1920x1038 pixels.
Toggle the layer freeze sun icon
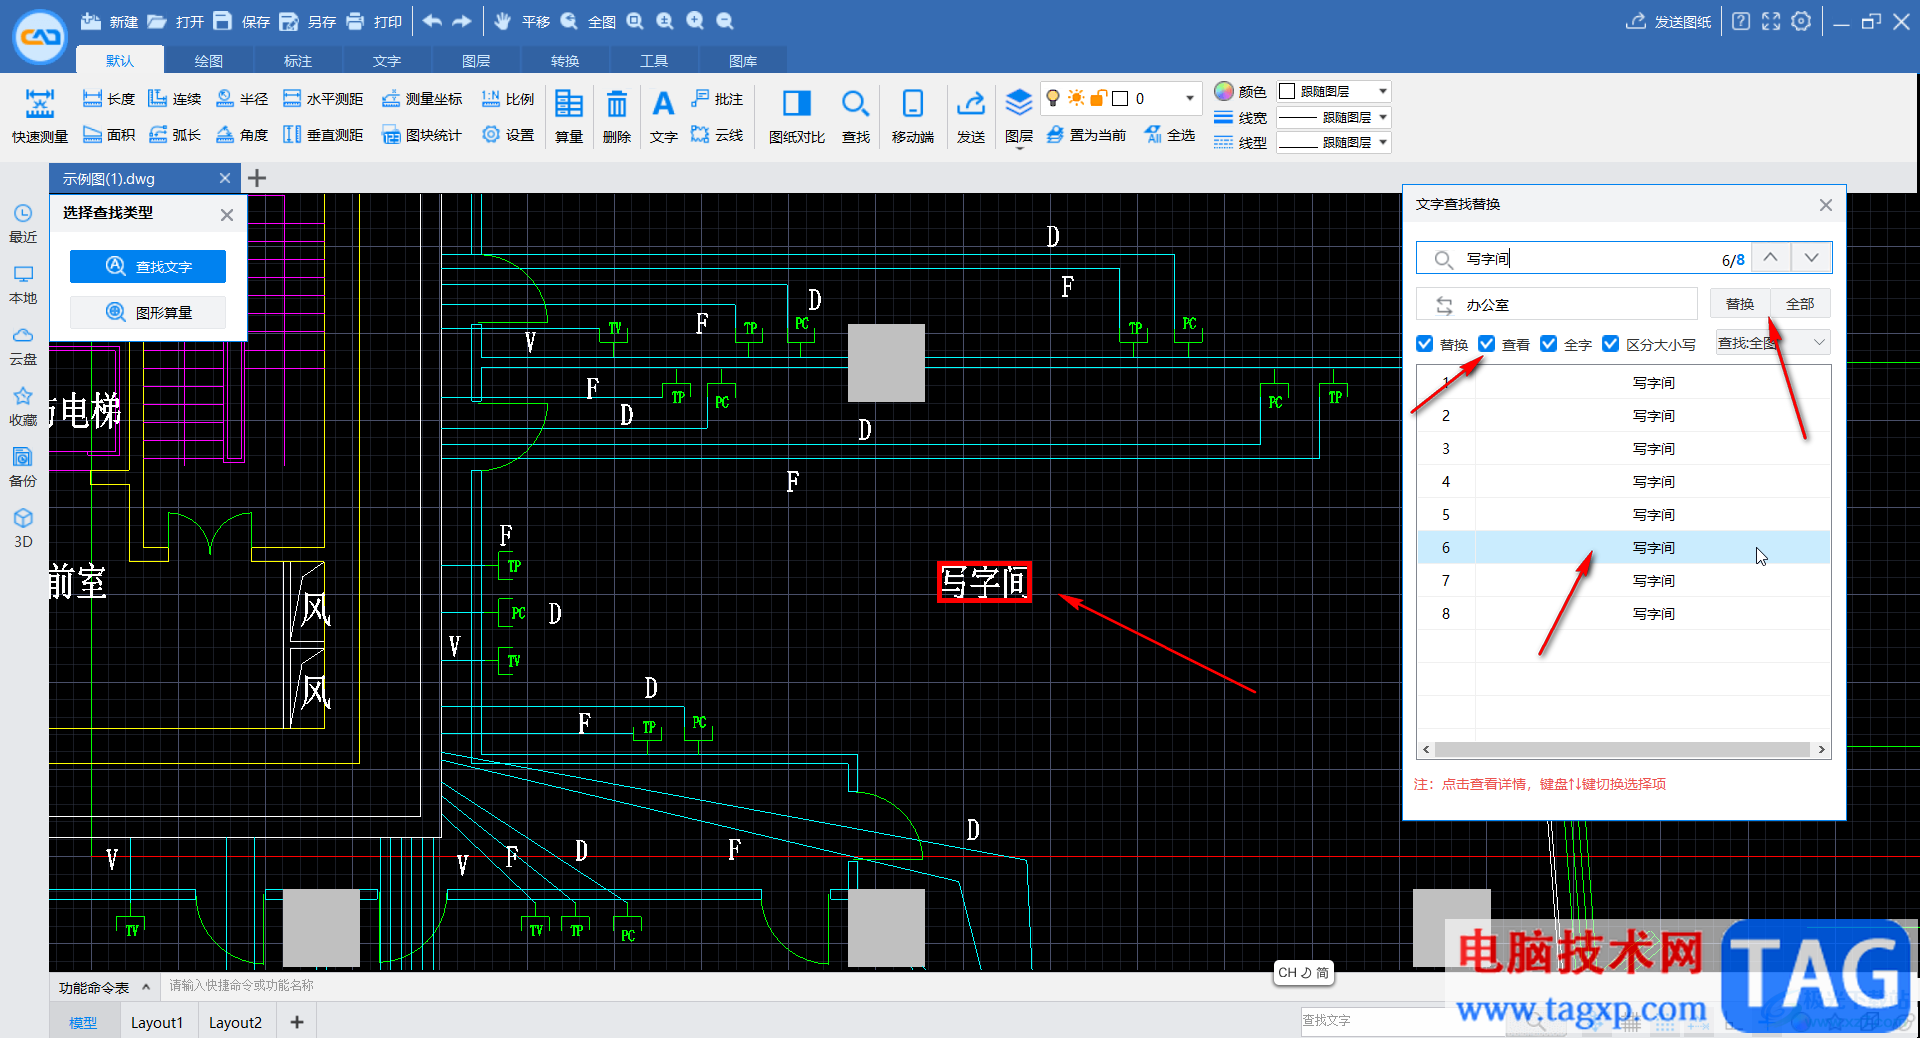click(1076, 98)
